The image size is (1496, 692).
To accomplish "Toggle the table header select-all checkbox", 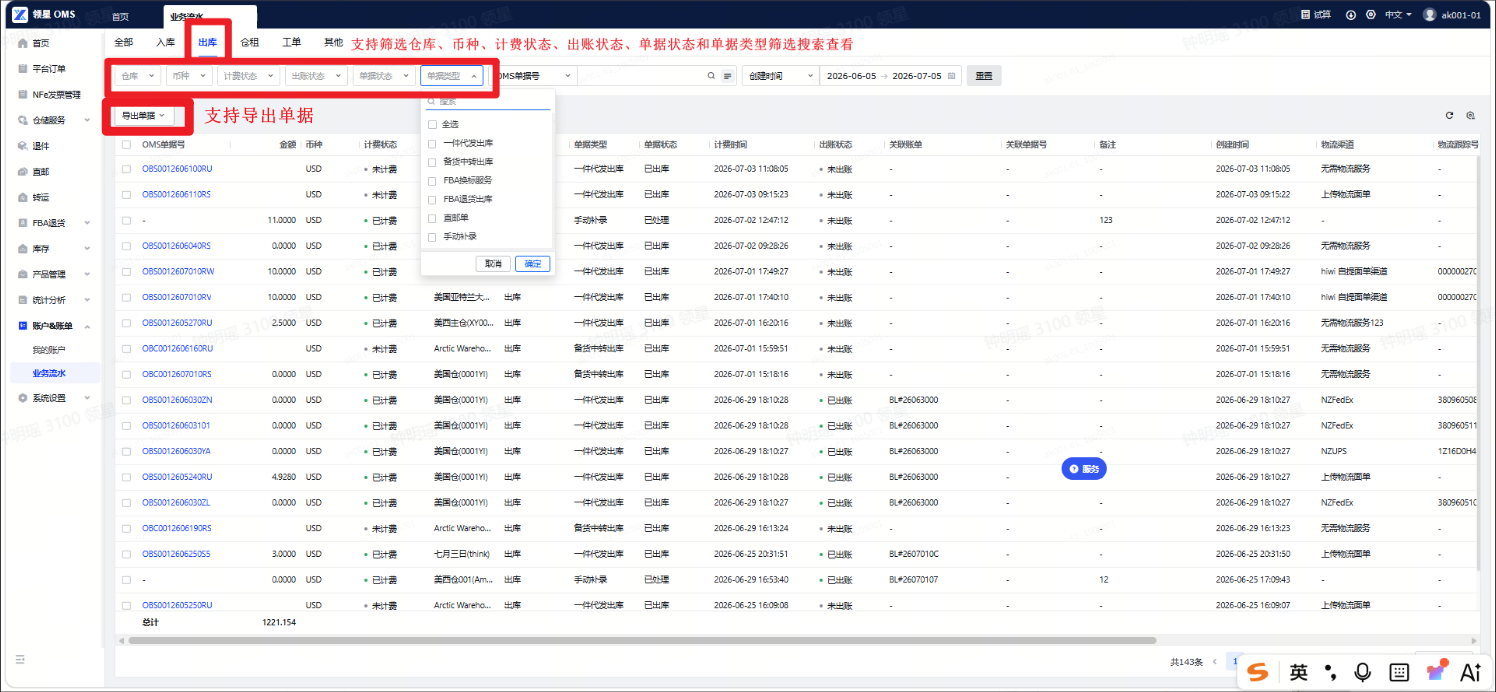I will [x=126, y=145].
